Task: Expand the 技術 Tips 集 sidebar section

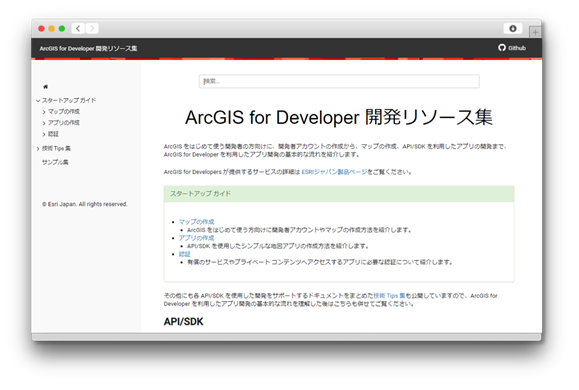Action: point(38,148)
